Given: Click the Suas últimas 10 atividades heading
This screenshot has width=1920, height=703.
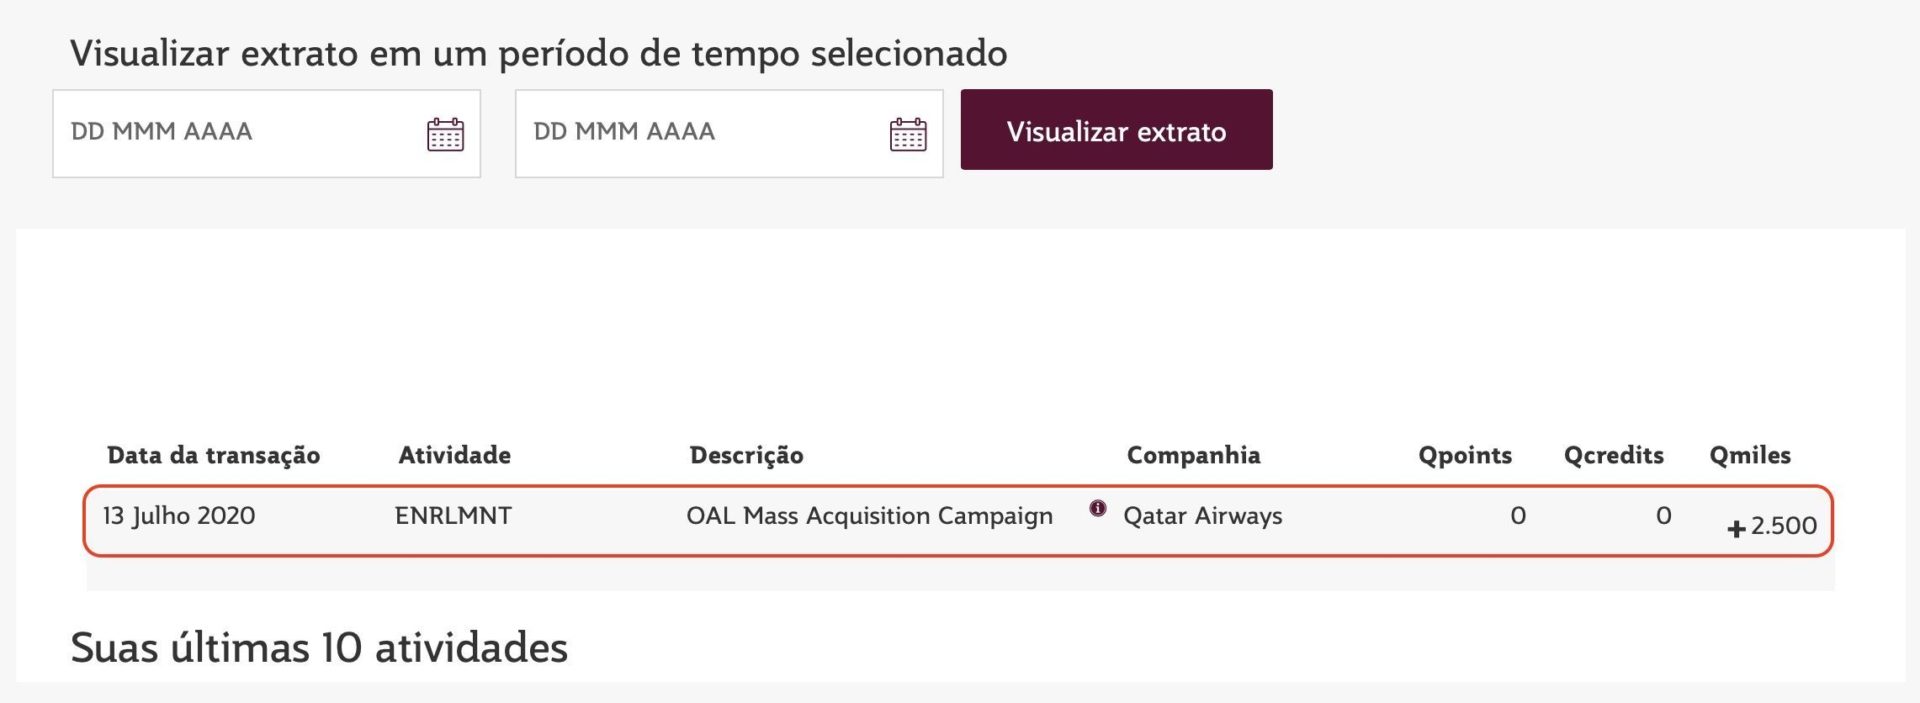Looking at the screenshot, I should click(x=319, y=647).
